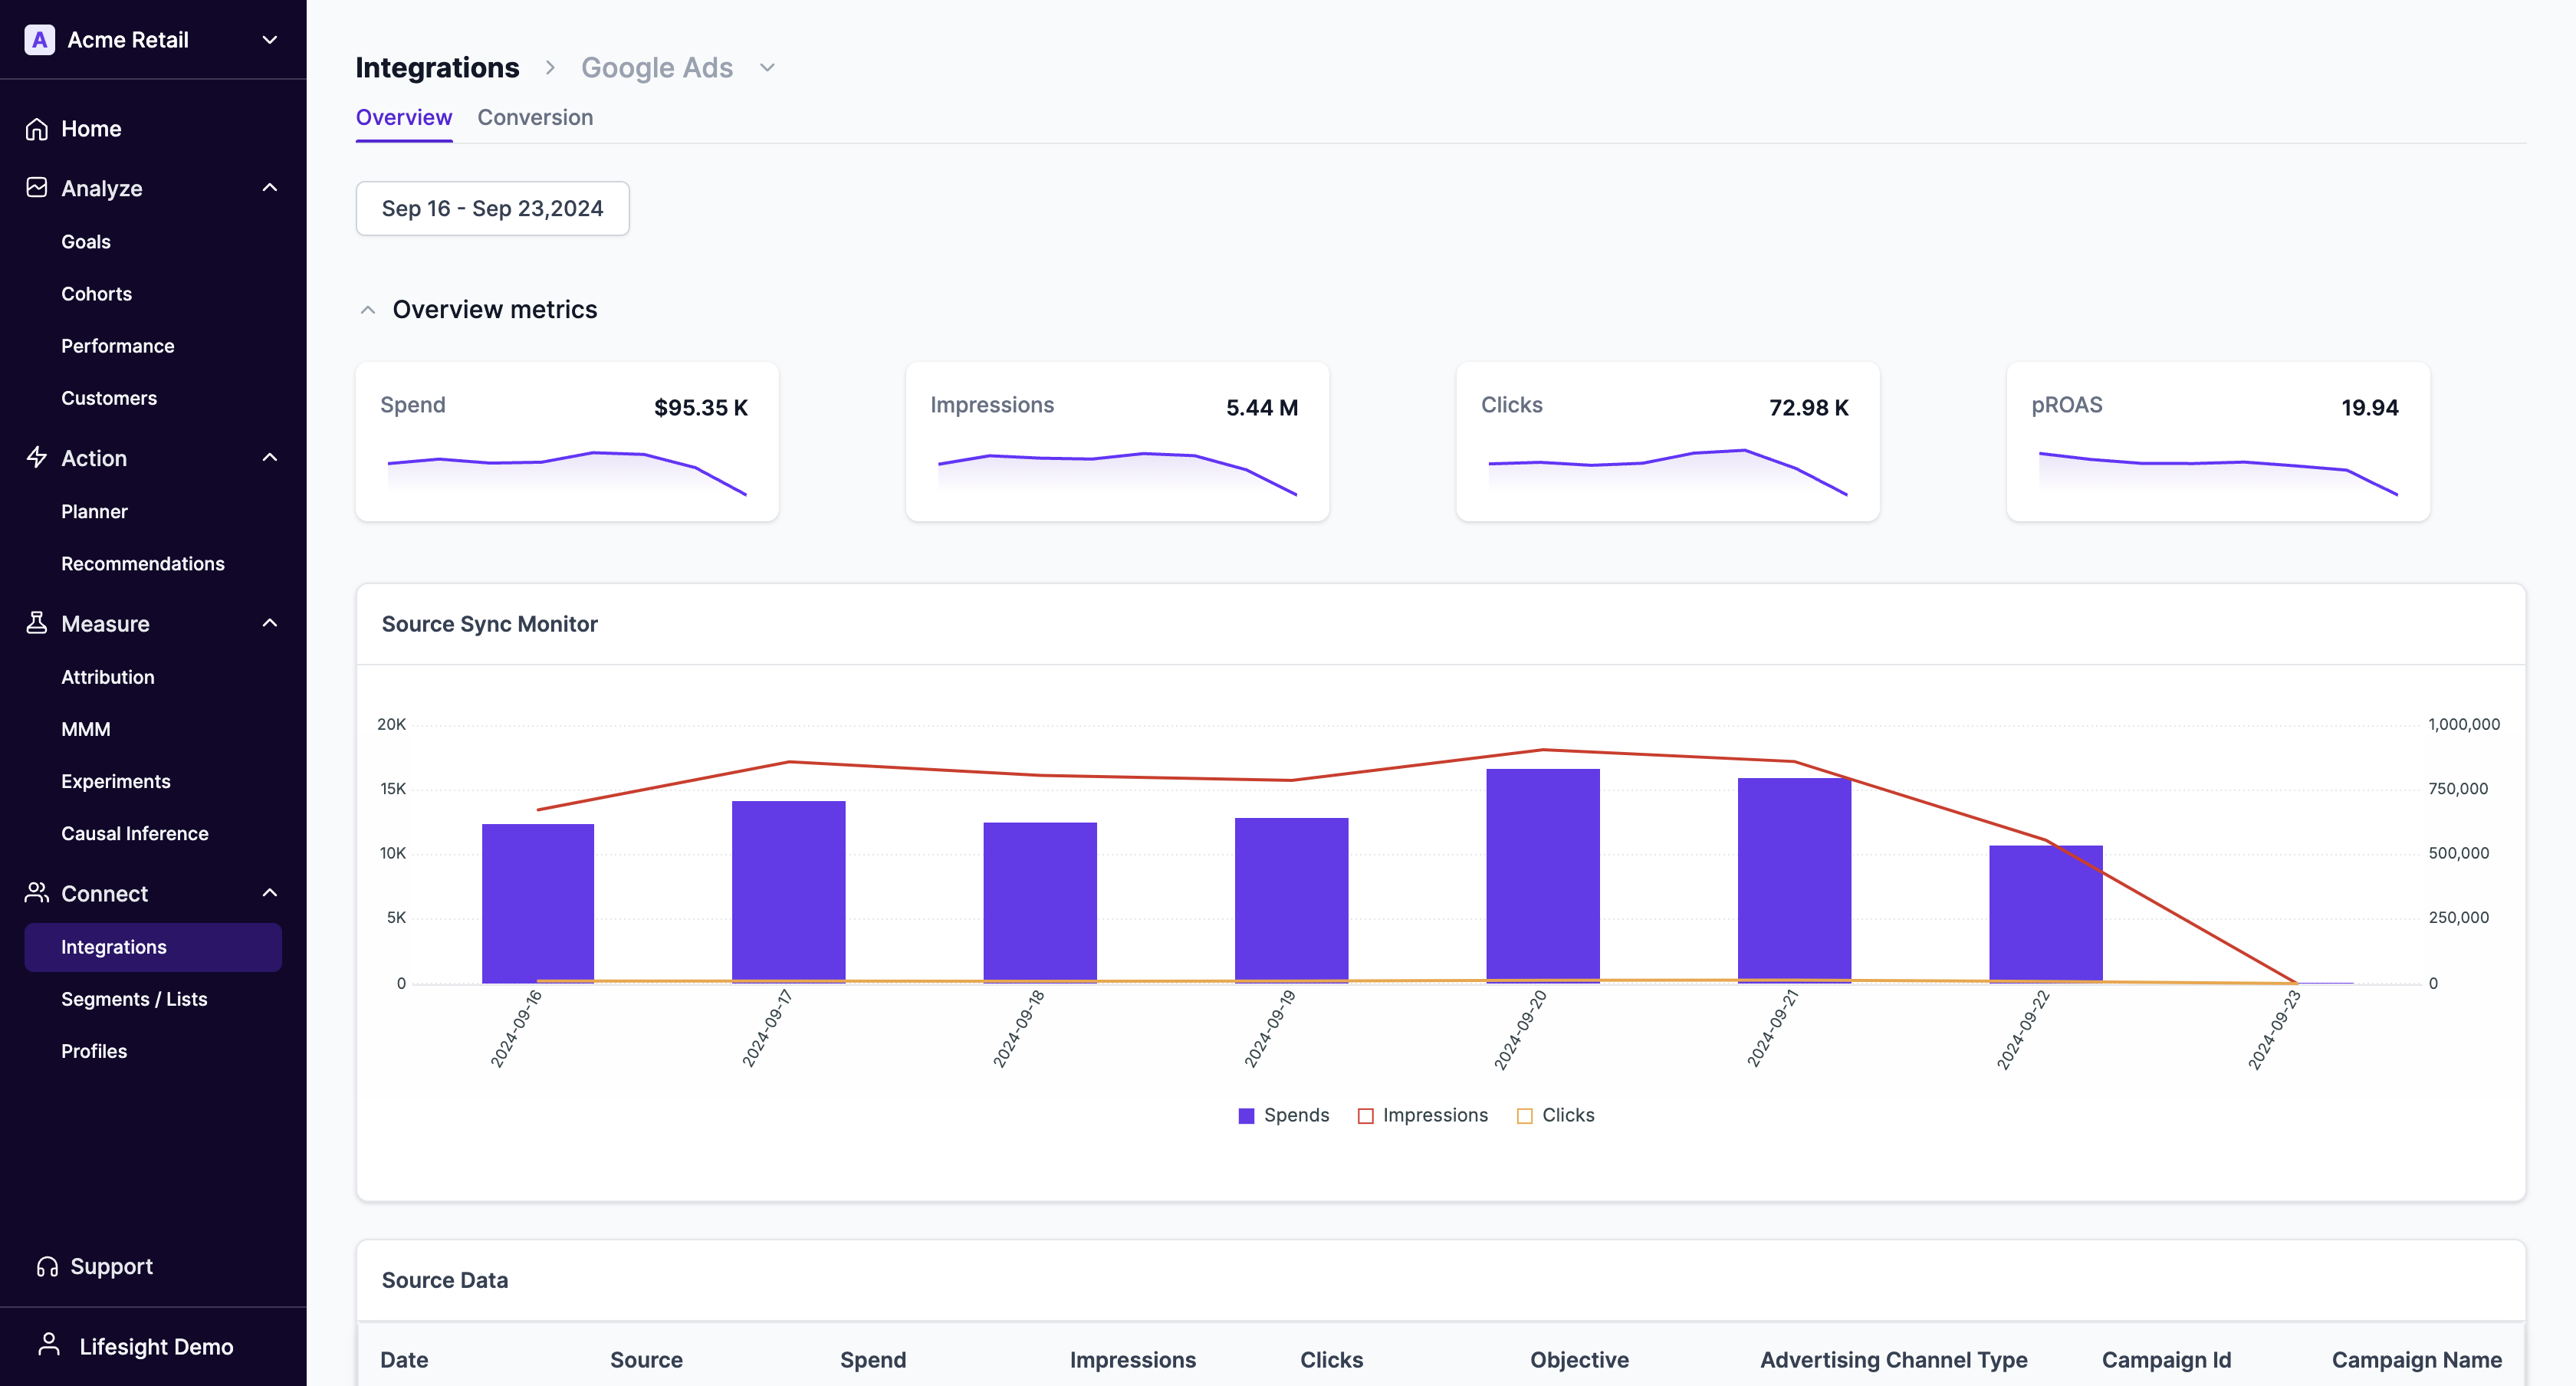Open the Acme Retail workspace dropdown

[x=269, y=40]
